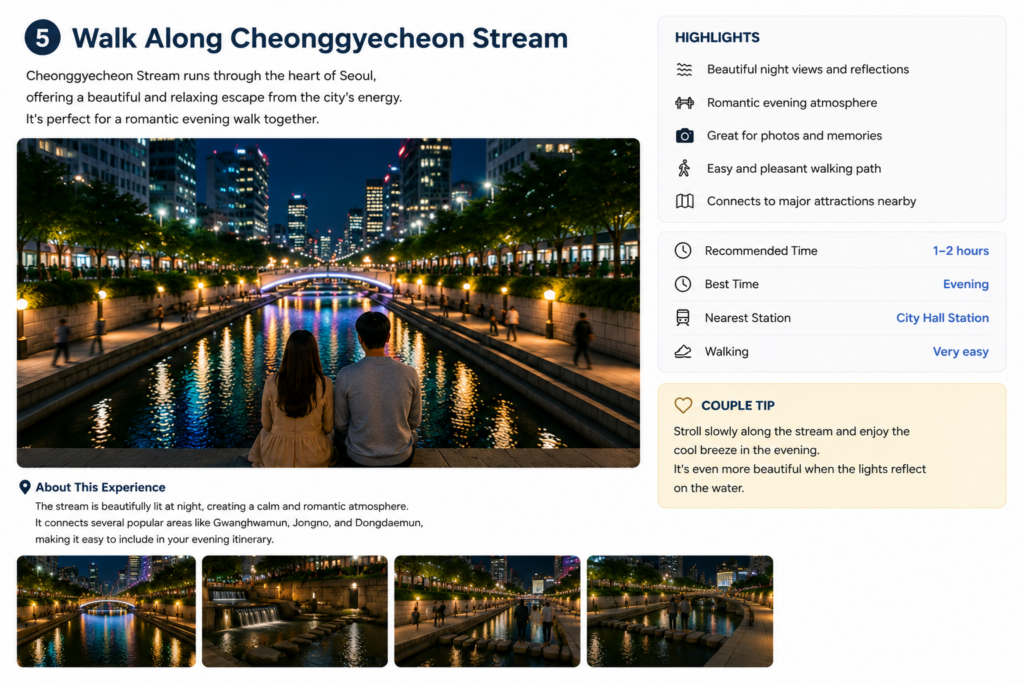Click the COUPLE TIP heading
The image size is (1024, 683).
click(738, 405)
